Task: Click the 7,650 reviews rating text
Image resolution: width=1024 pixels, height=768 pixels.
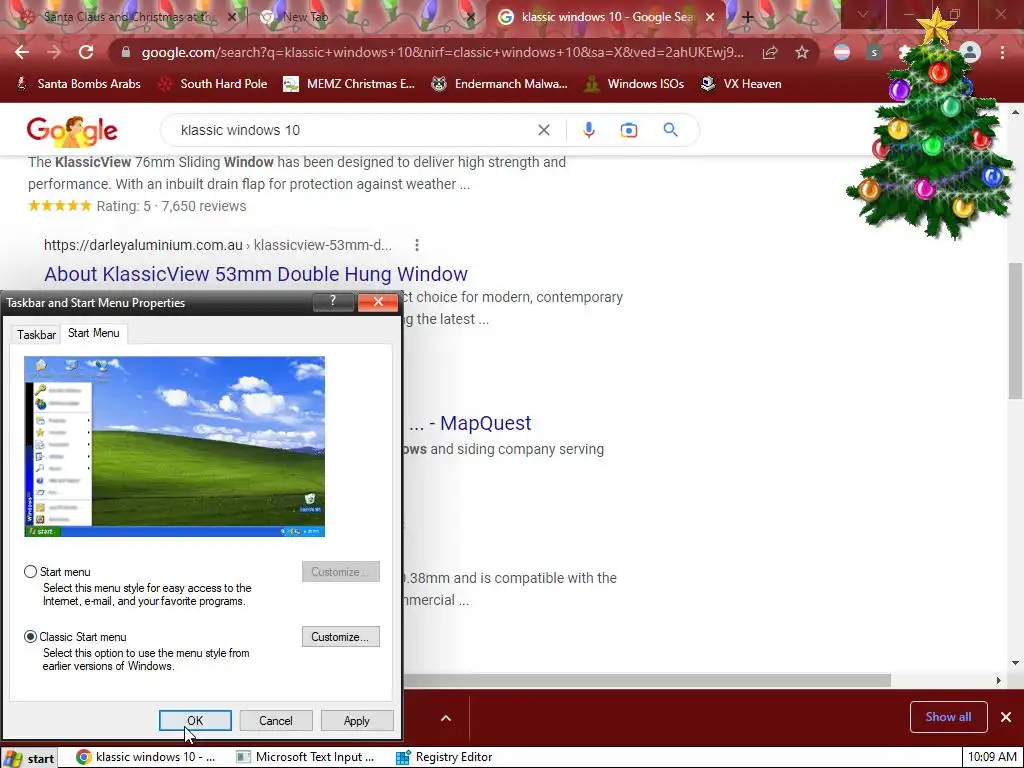Action: 204,206
